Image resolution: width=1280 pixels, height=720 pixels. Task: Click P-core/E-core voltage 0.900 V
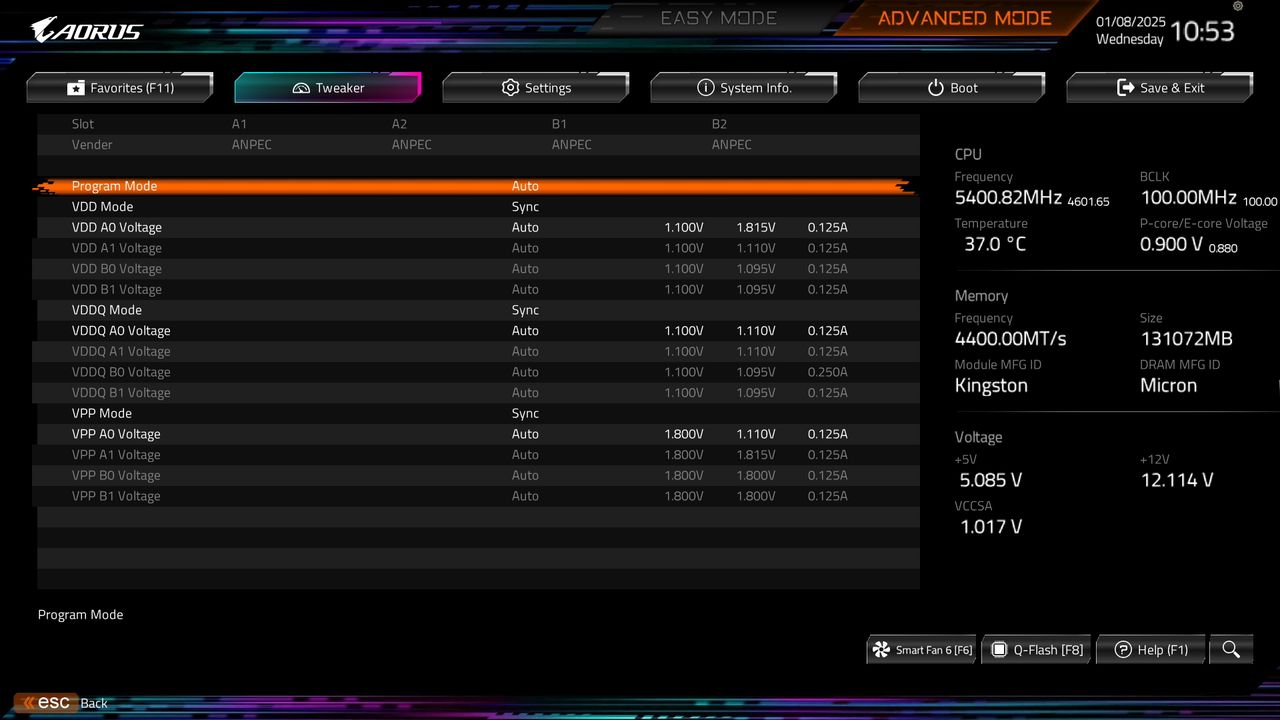(x=1171, y=244)
